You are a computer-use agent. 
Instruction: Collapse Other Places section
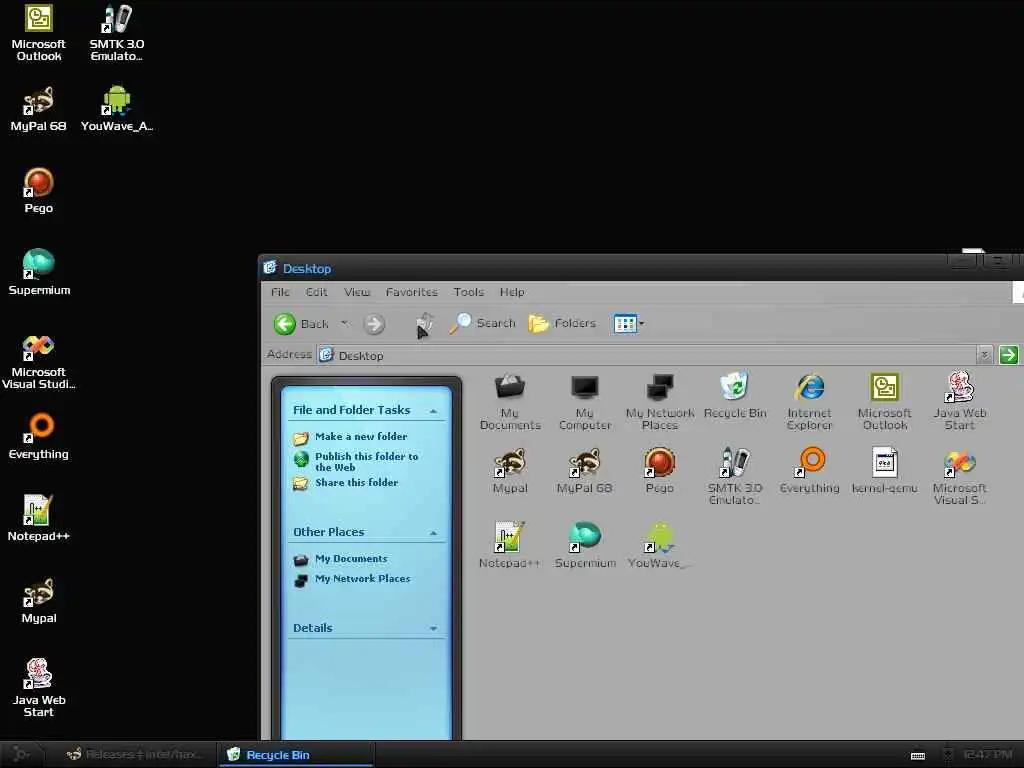click(433, 533)
